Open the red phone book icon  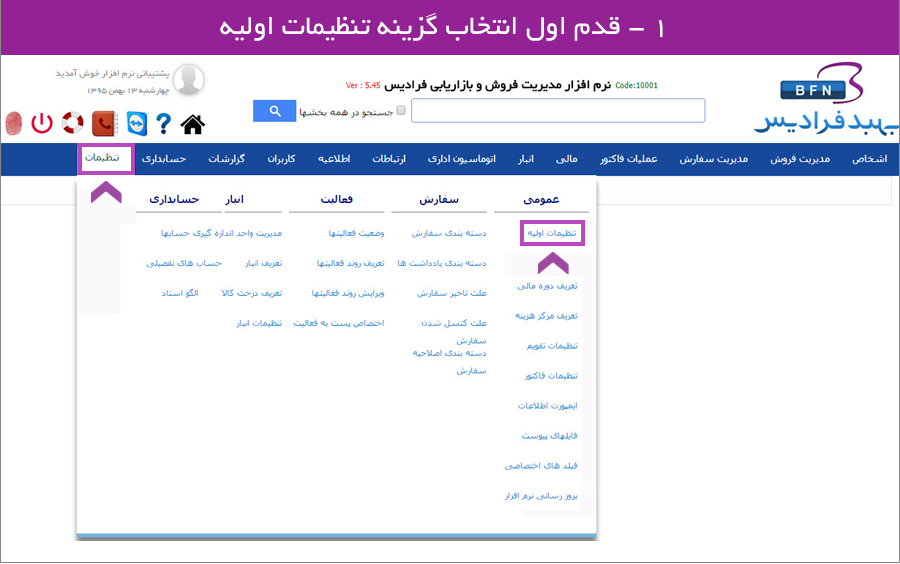(103, 124)
